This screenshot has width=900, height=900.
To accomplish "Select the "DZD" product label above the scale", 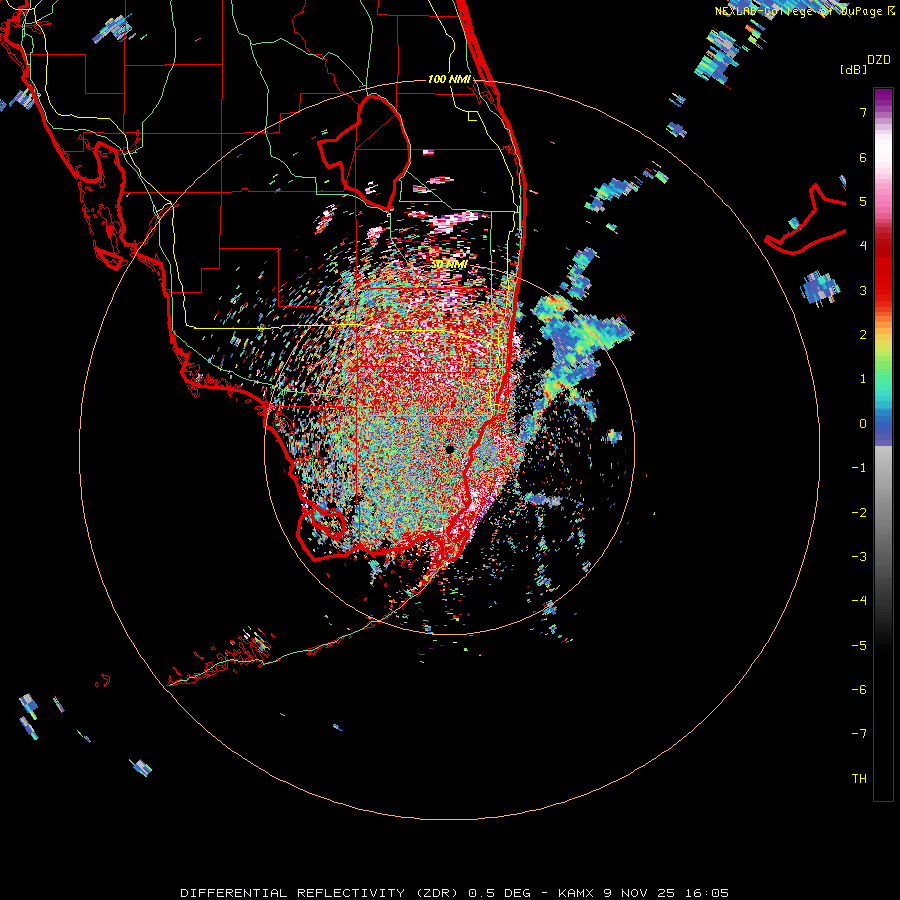I will (x=879, y=60).
